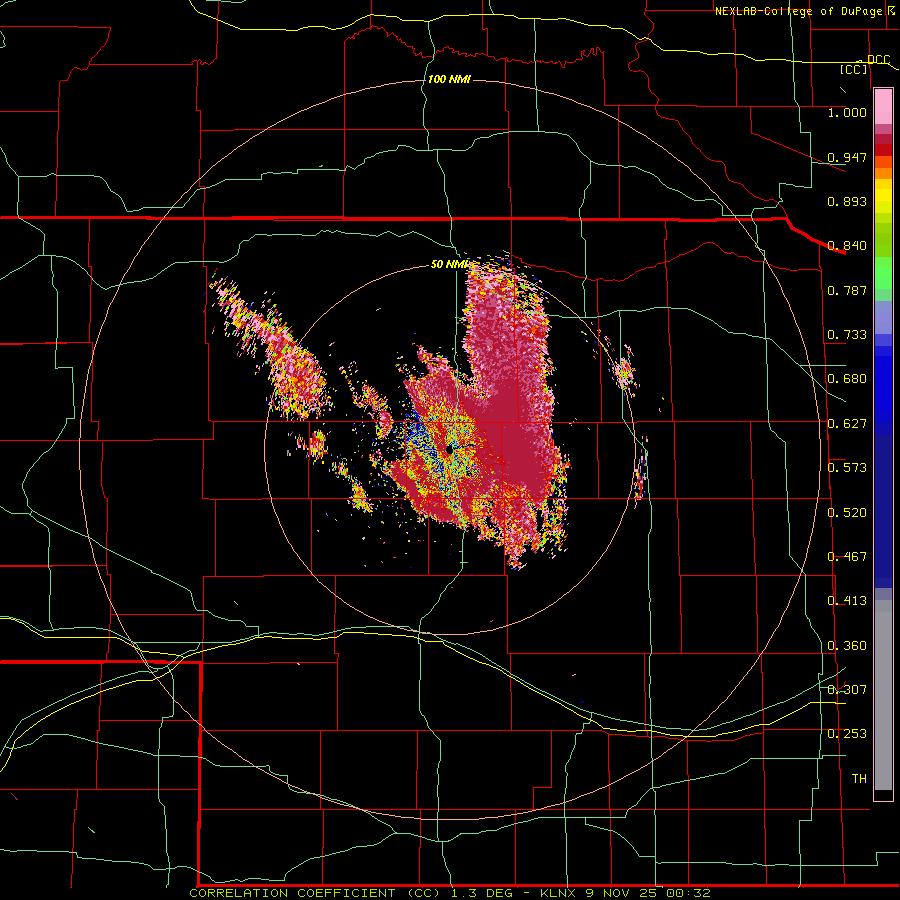Click the NEXLAB-College of DuPage title
This screenshot has width=900, height=900.
[800, 11]
